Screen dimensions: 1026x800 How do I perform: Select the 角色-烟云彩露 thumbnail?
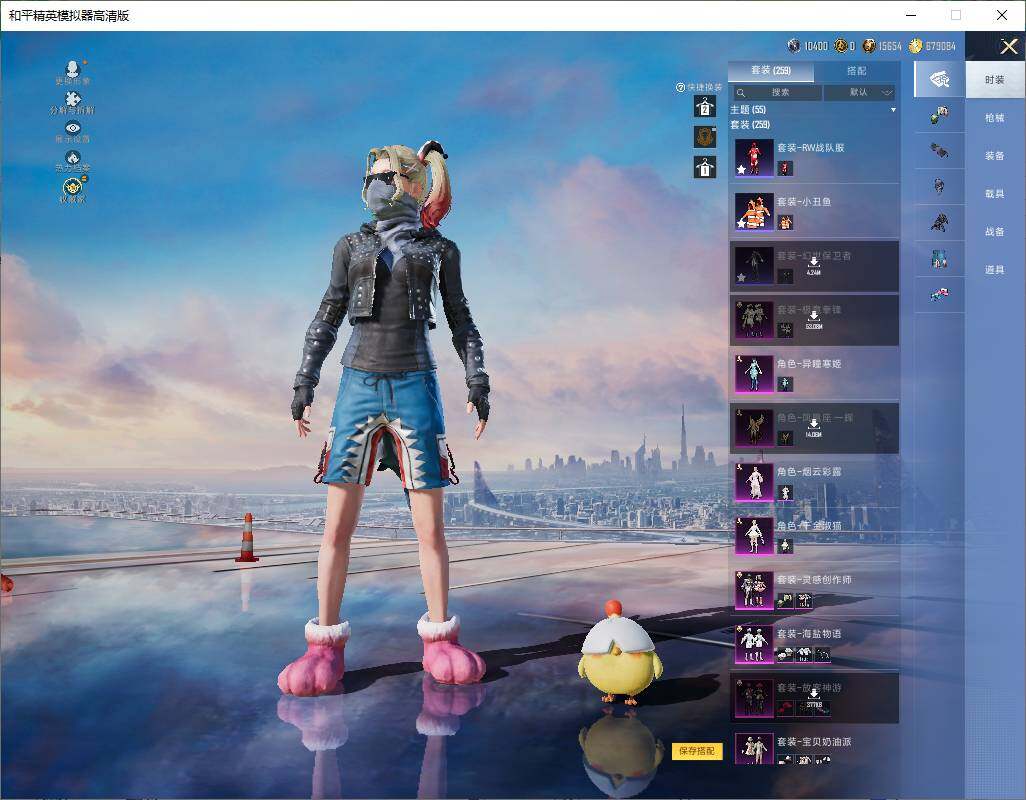tap(754, 482)
